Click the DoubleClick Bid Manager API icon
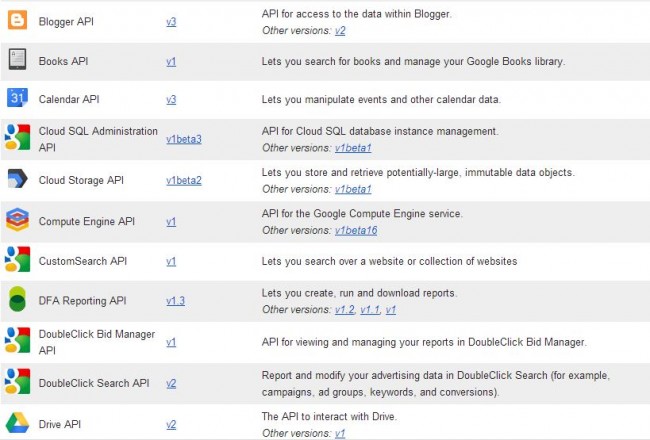 [17, 340]
